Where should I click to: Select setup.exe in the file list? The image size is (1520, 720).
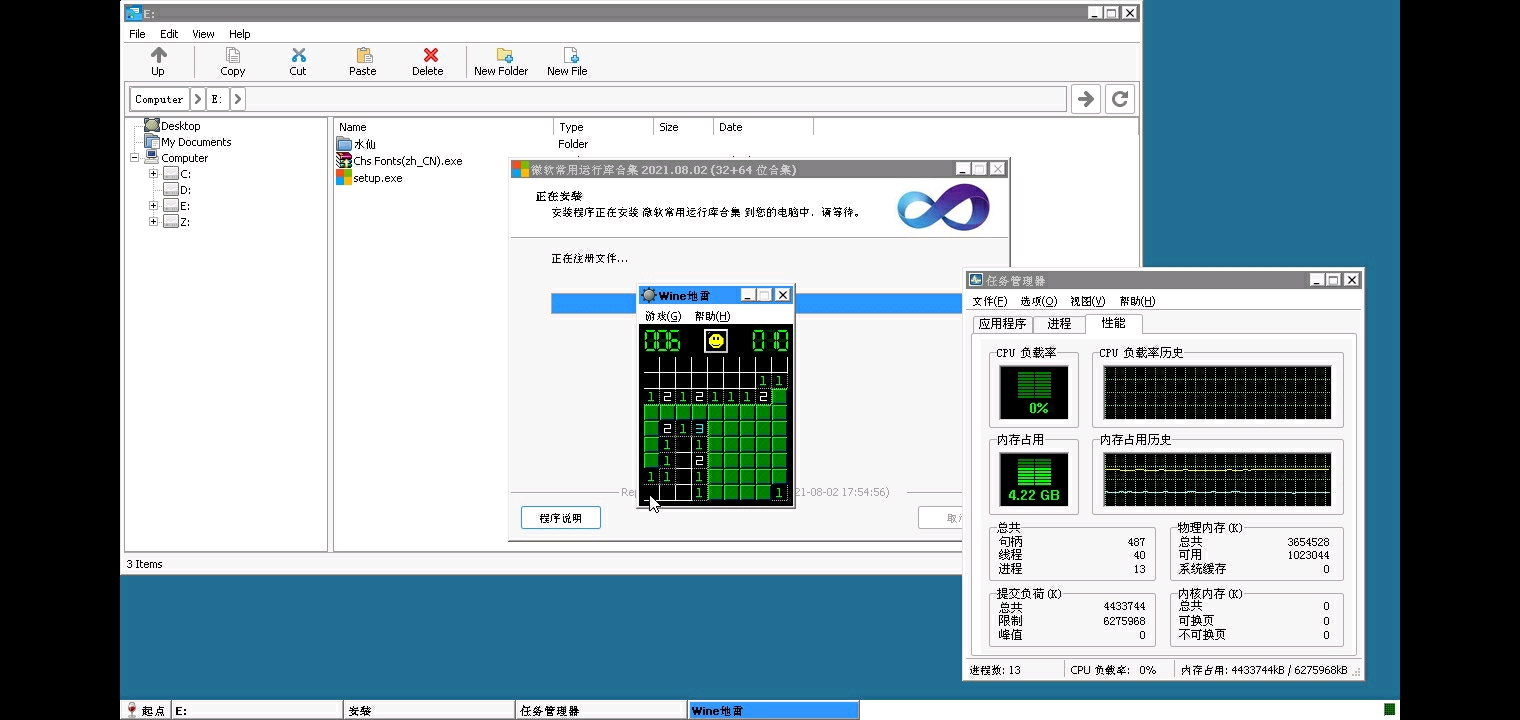pyautogui.click(x=377, y=178)
